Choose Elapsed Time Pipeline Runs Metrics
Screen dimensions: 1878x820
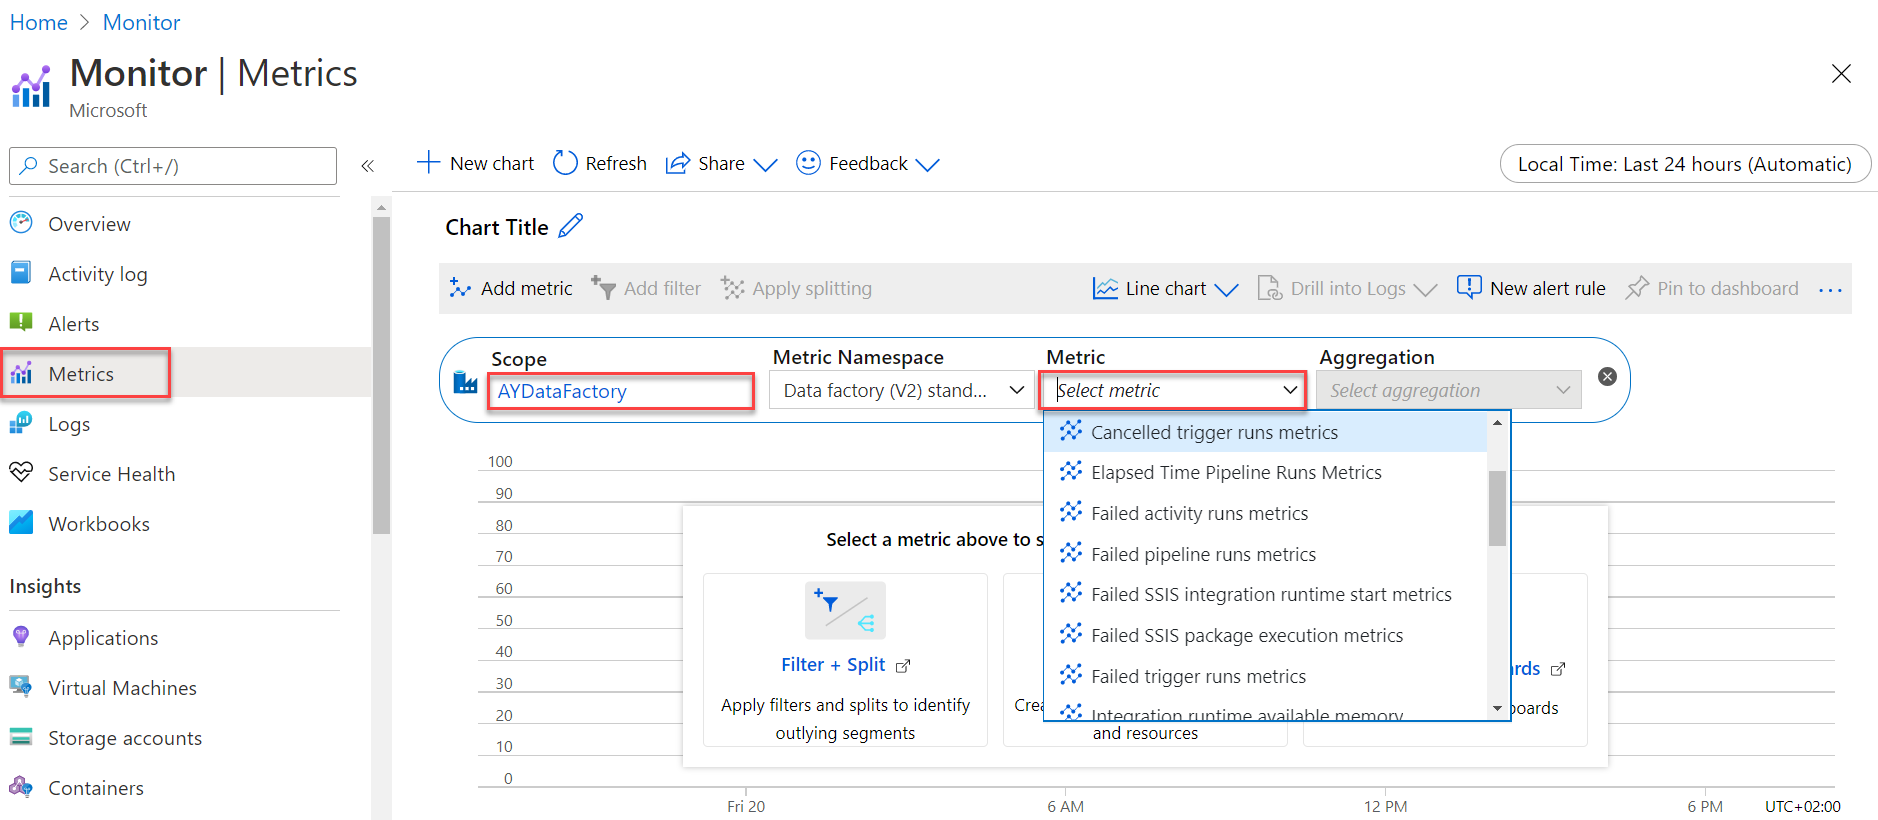(x=1236, y=472)
